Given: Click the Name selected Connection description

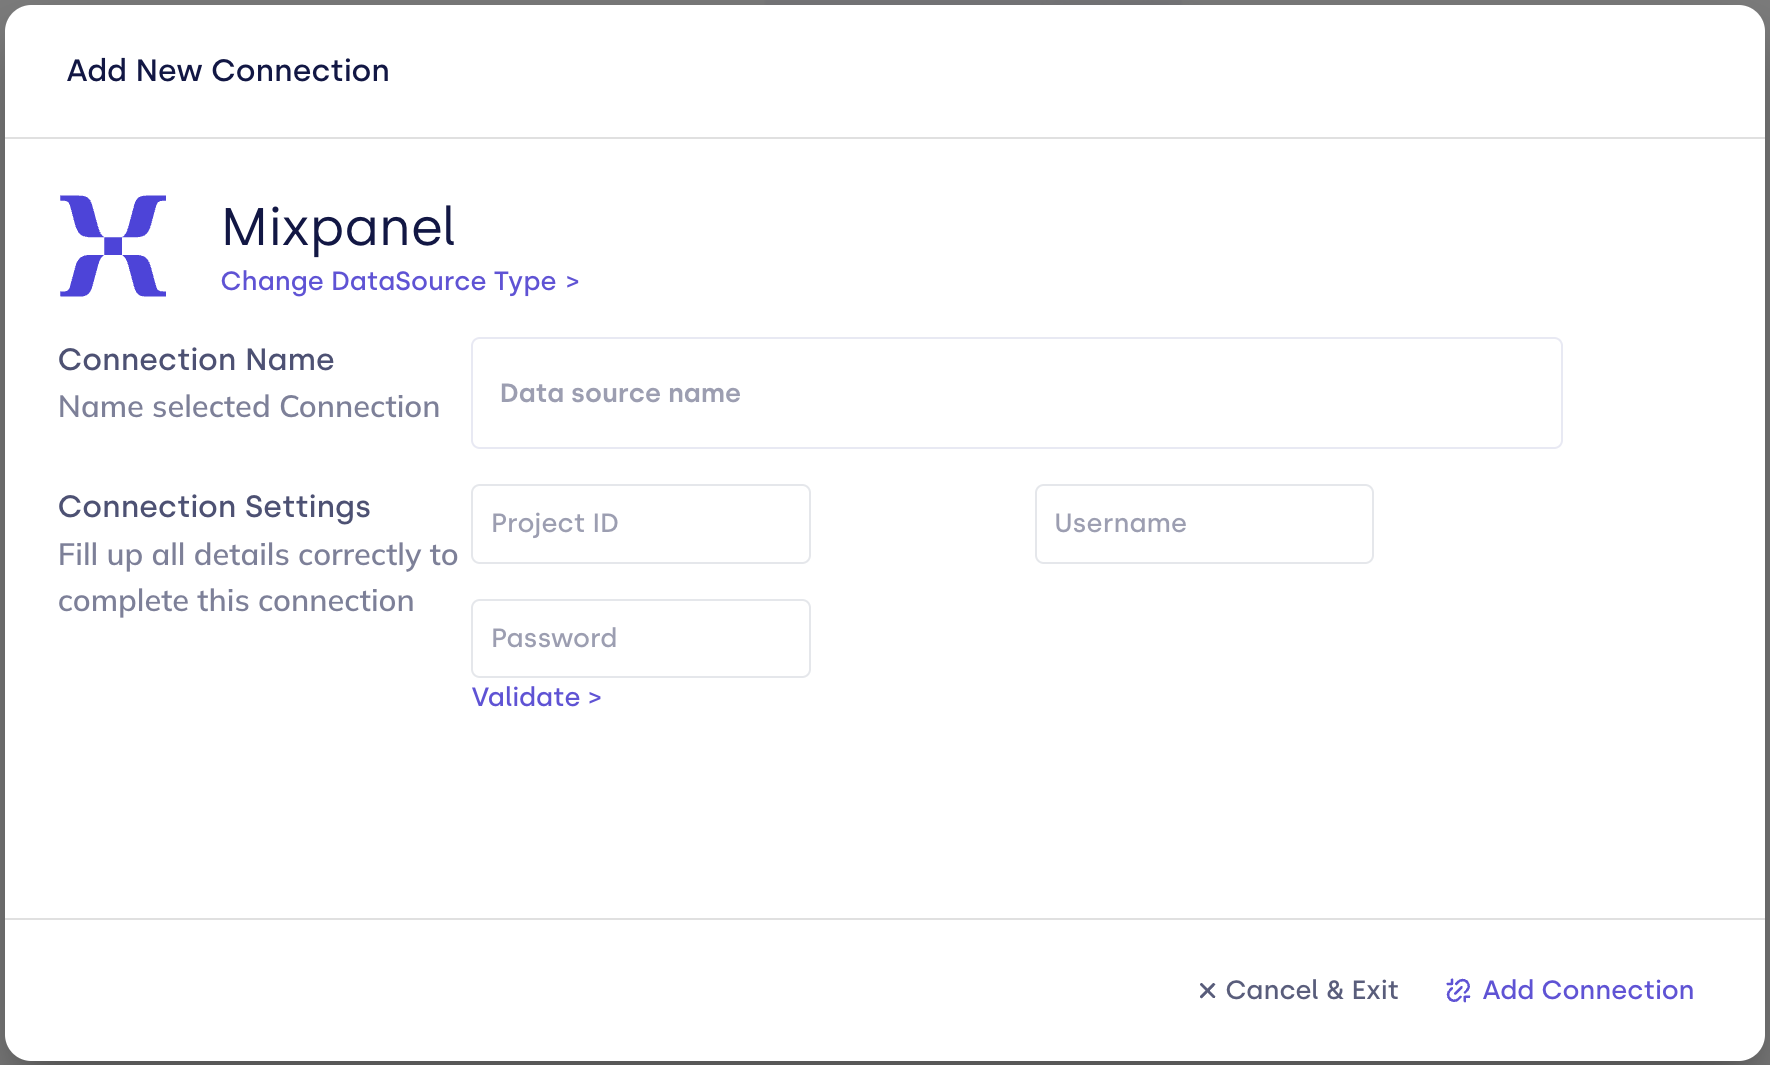Looking at the screenshot, I should coord(249,407).
